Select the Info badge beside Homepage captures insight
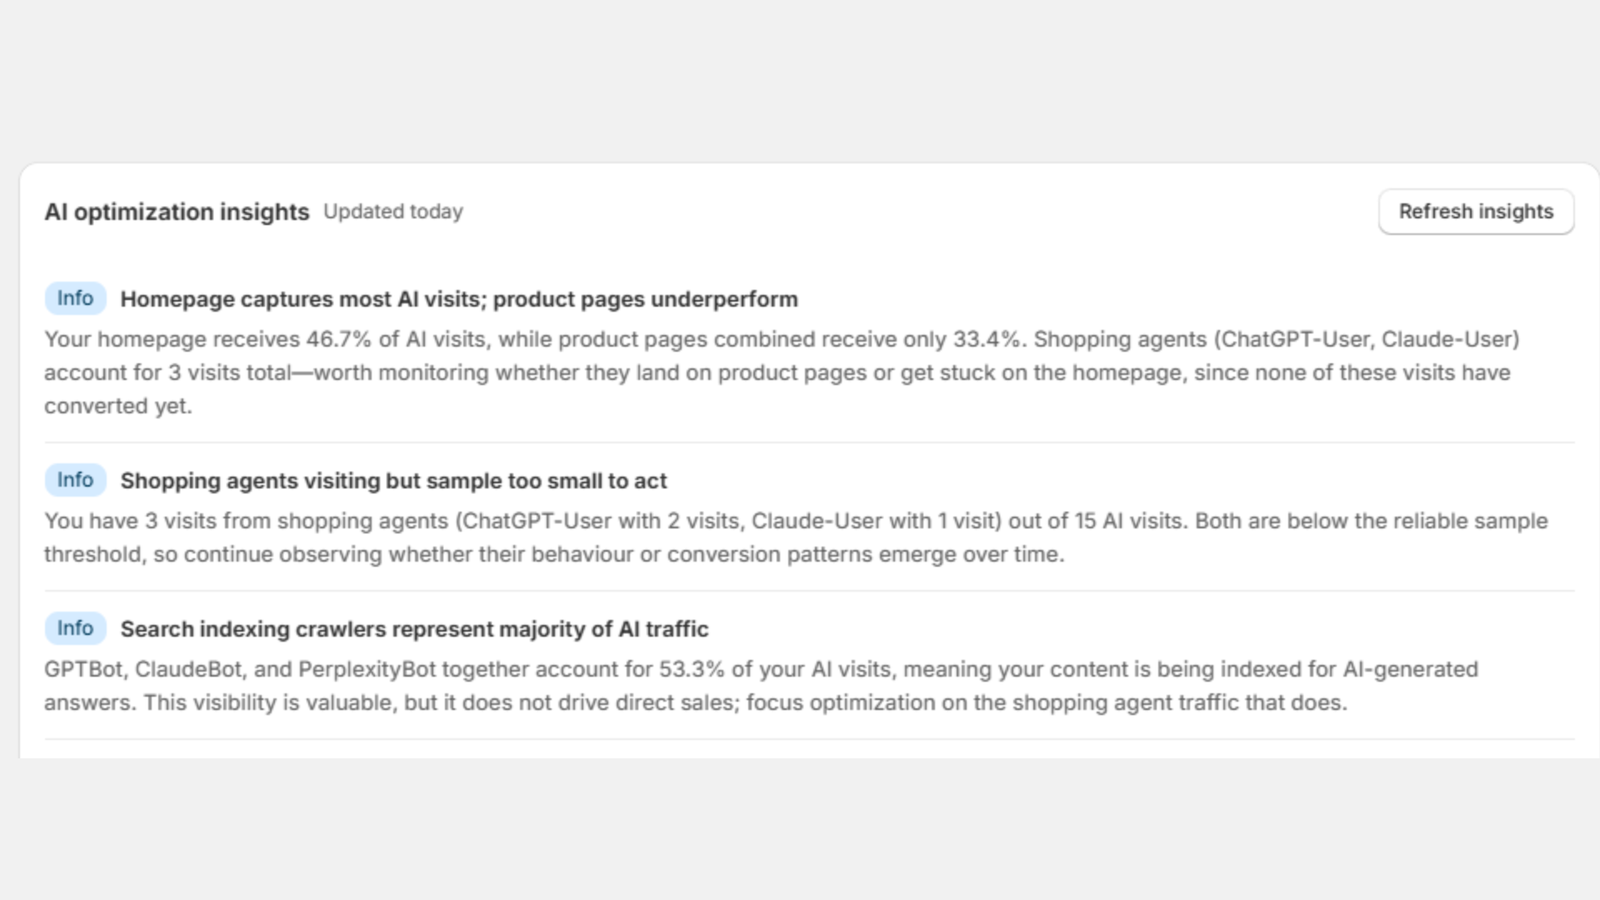The width and height of the screenshot is (1600, 900). click(75, 298)
